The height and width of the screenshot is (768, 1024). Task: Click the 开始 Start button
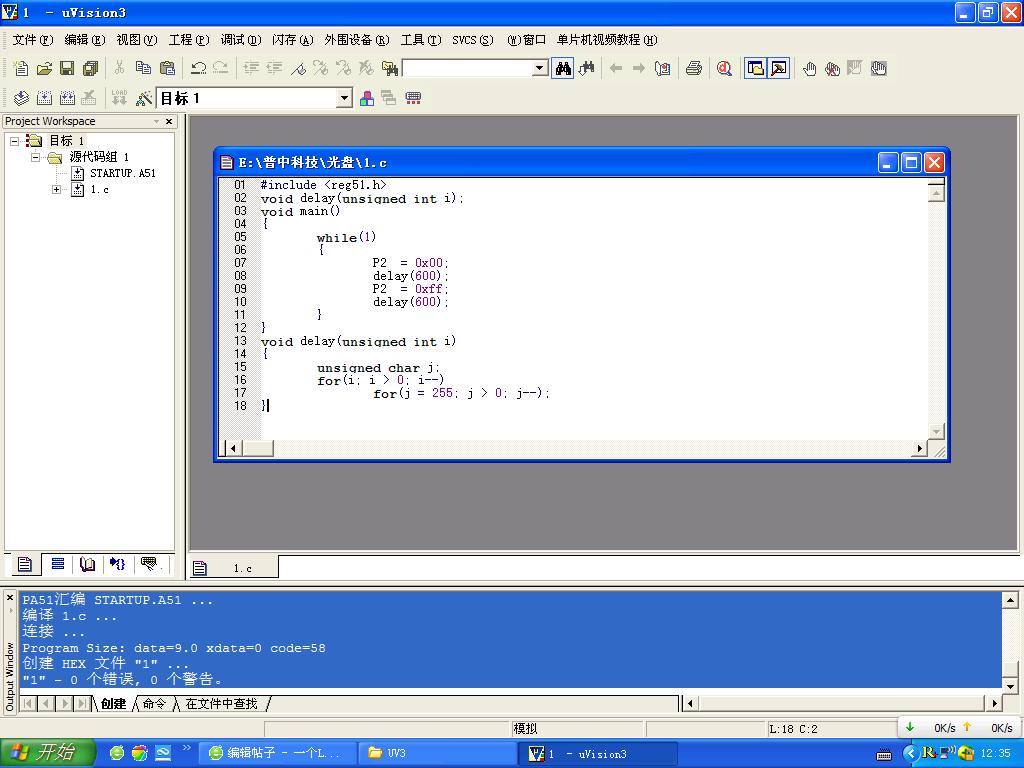47,753
